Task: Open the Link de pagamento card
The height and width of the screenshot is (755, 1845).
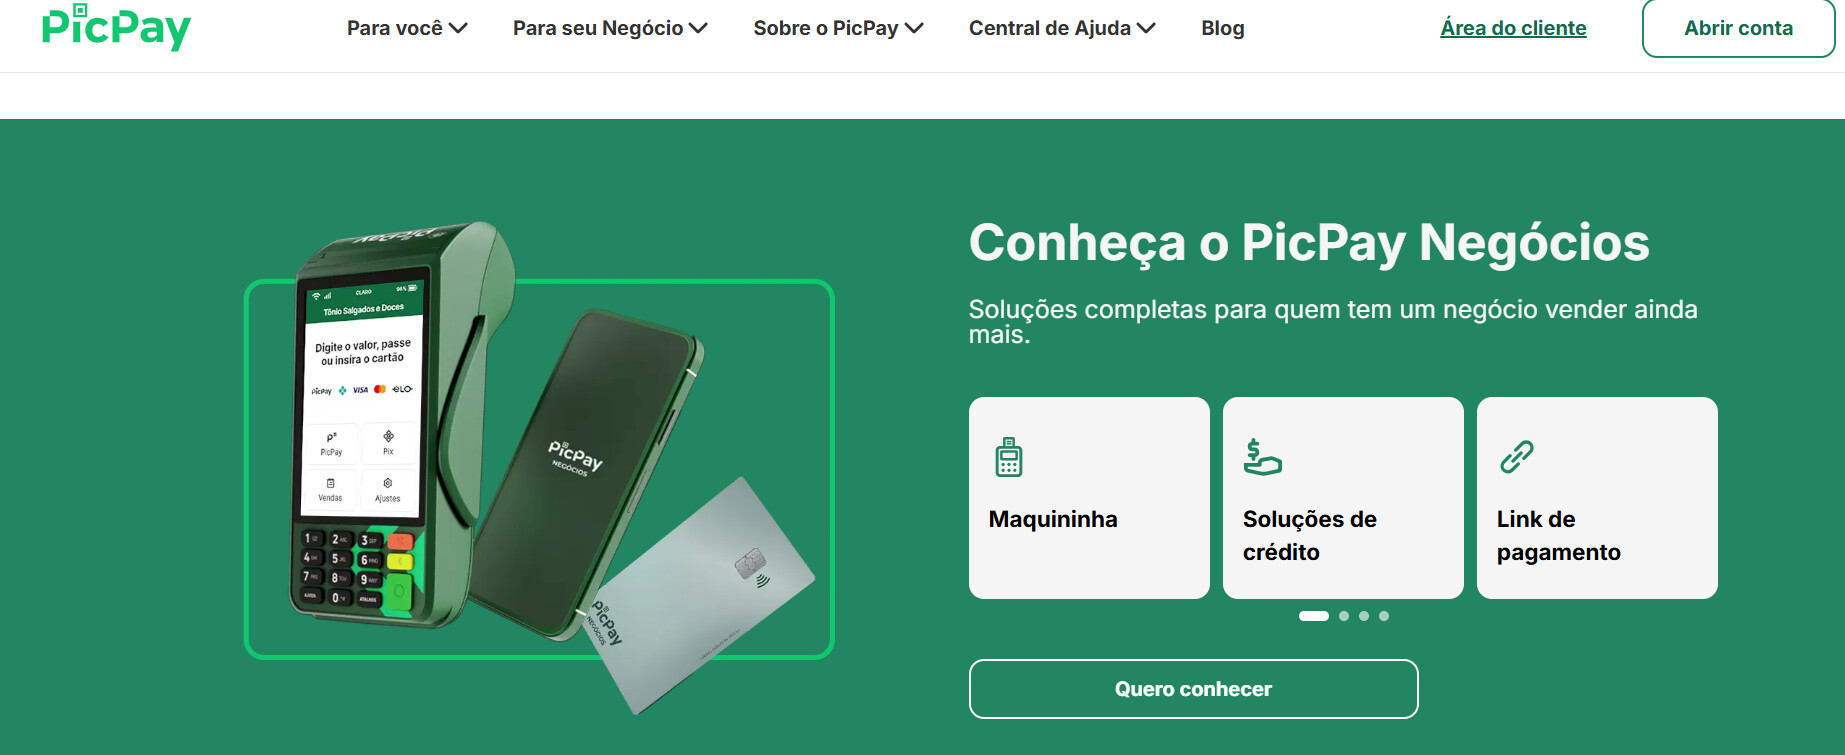Action: point(1597,498)
